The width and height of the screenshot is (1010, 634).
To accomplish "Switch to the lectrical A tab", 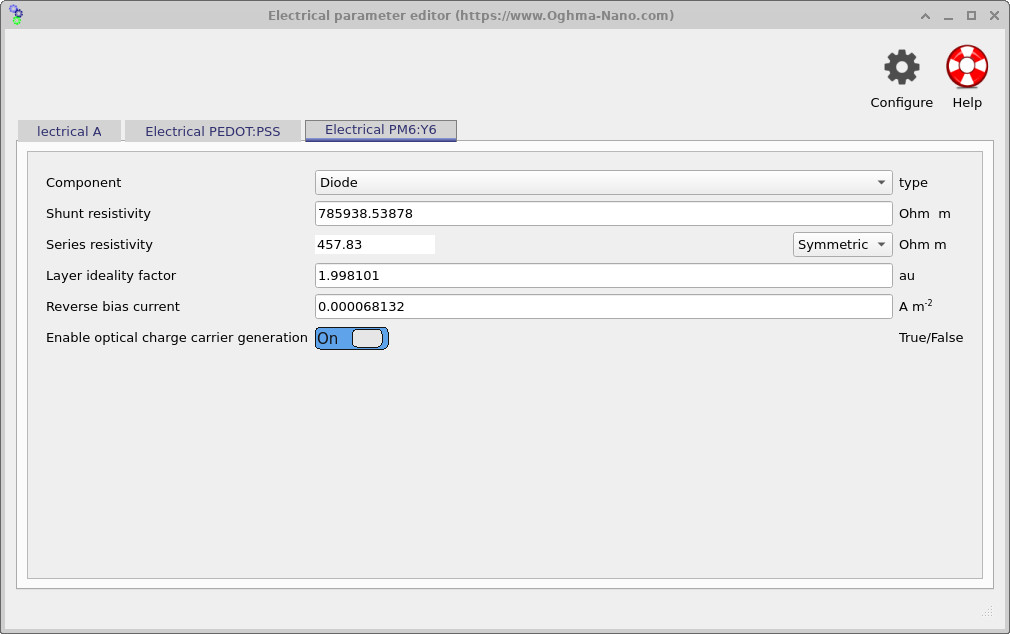I will coord(69,130).
